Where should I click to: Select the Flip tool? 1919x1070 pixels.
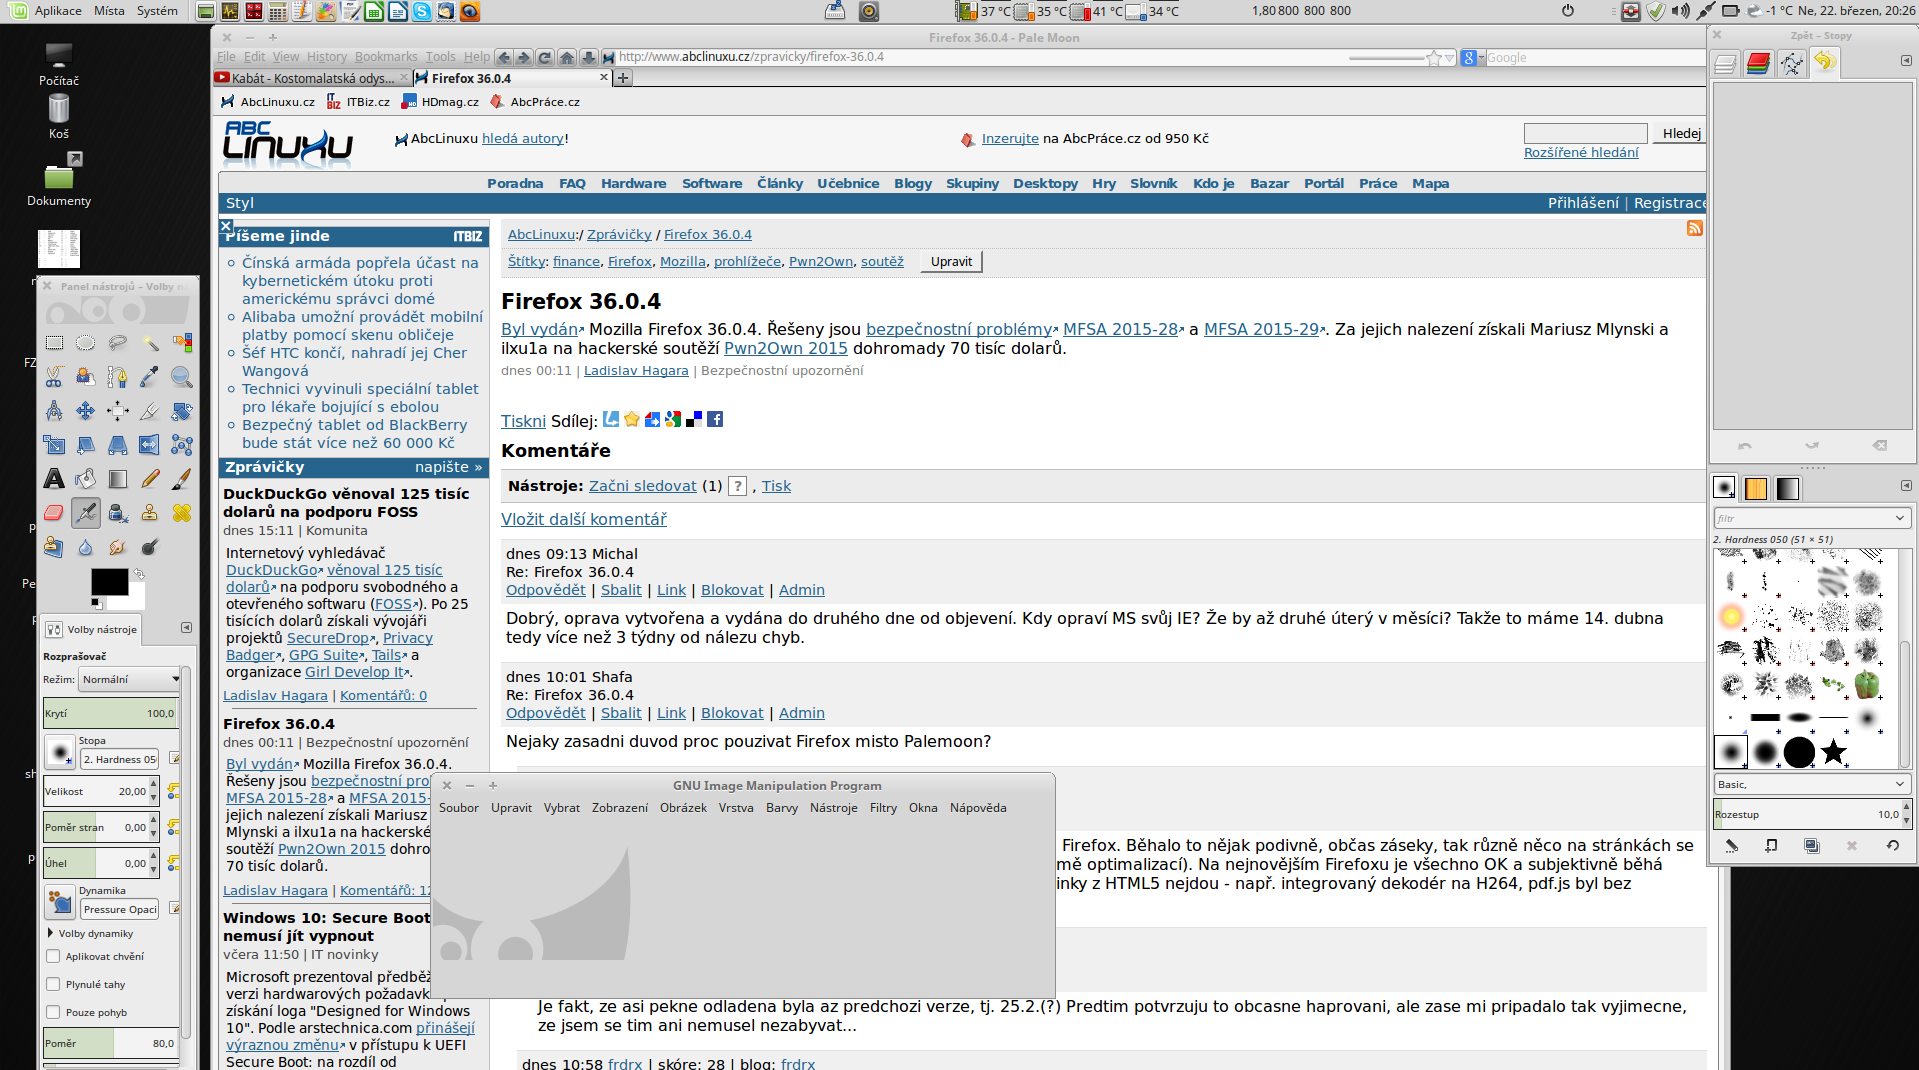coord(150,445)
